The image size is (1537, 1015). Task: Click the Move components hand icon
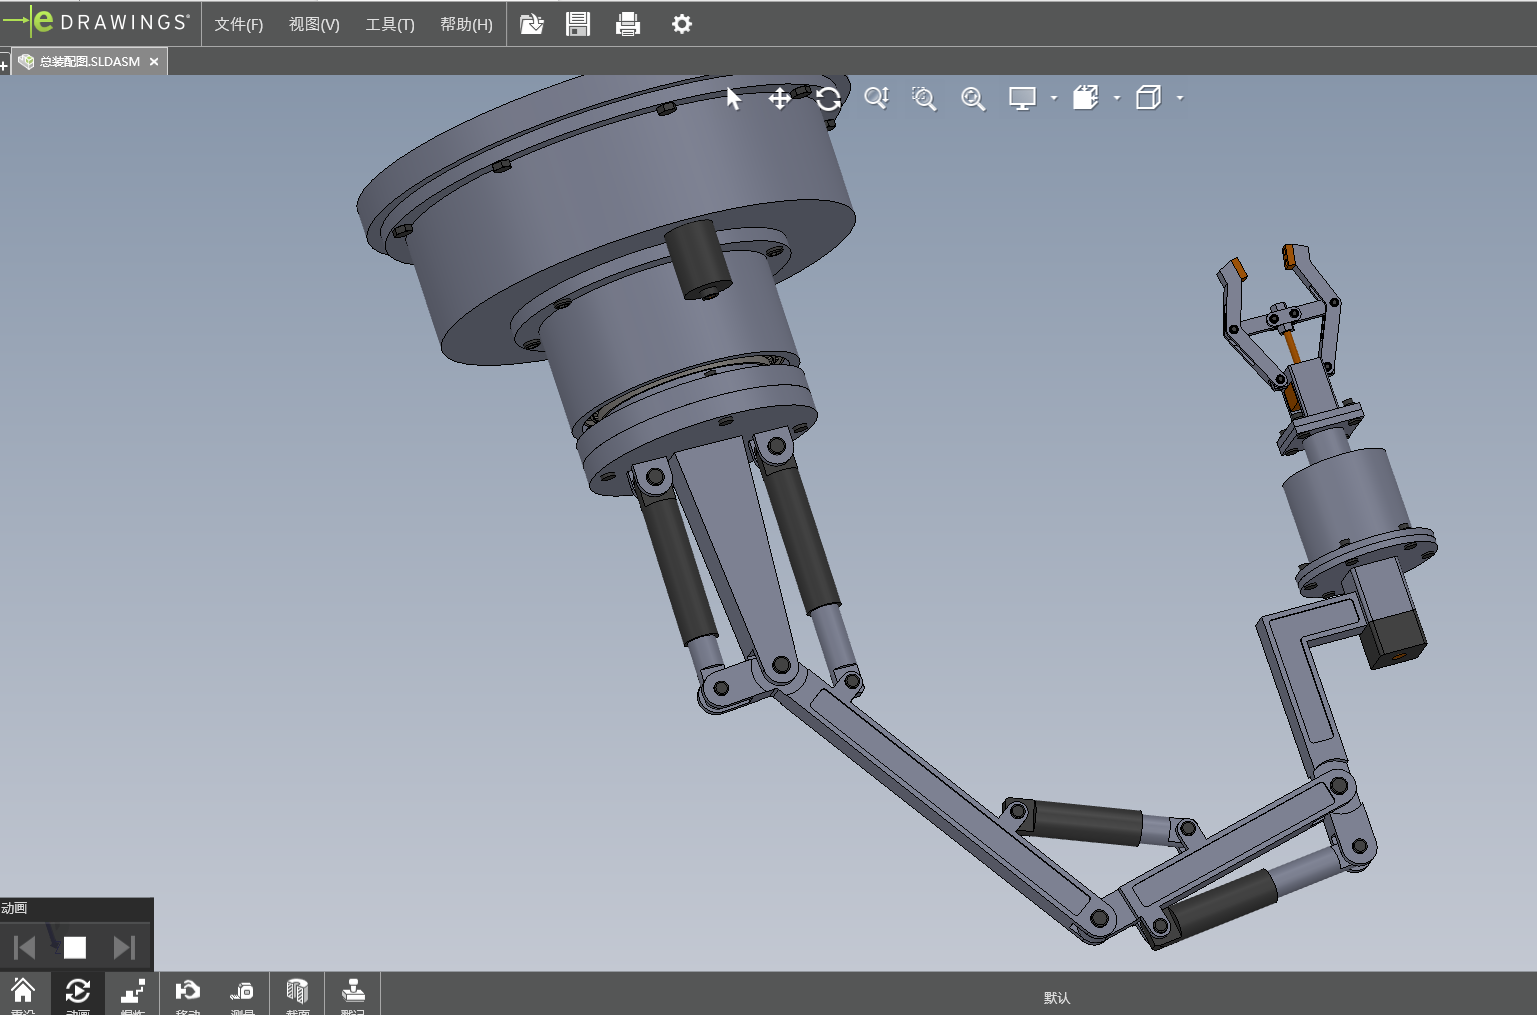coord(187,992)
